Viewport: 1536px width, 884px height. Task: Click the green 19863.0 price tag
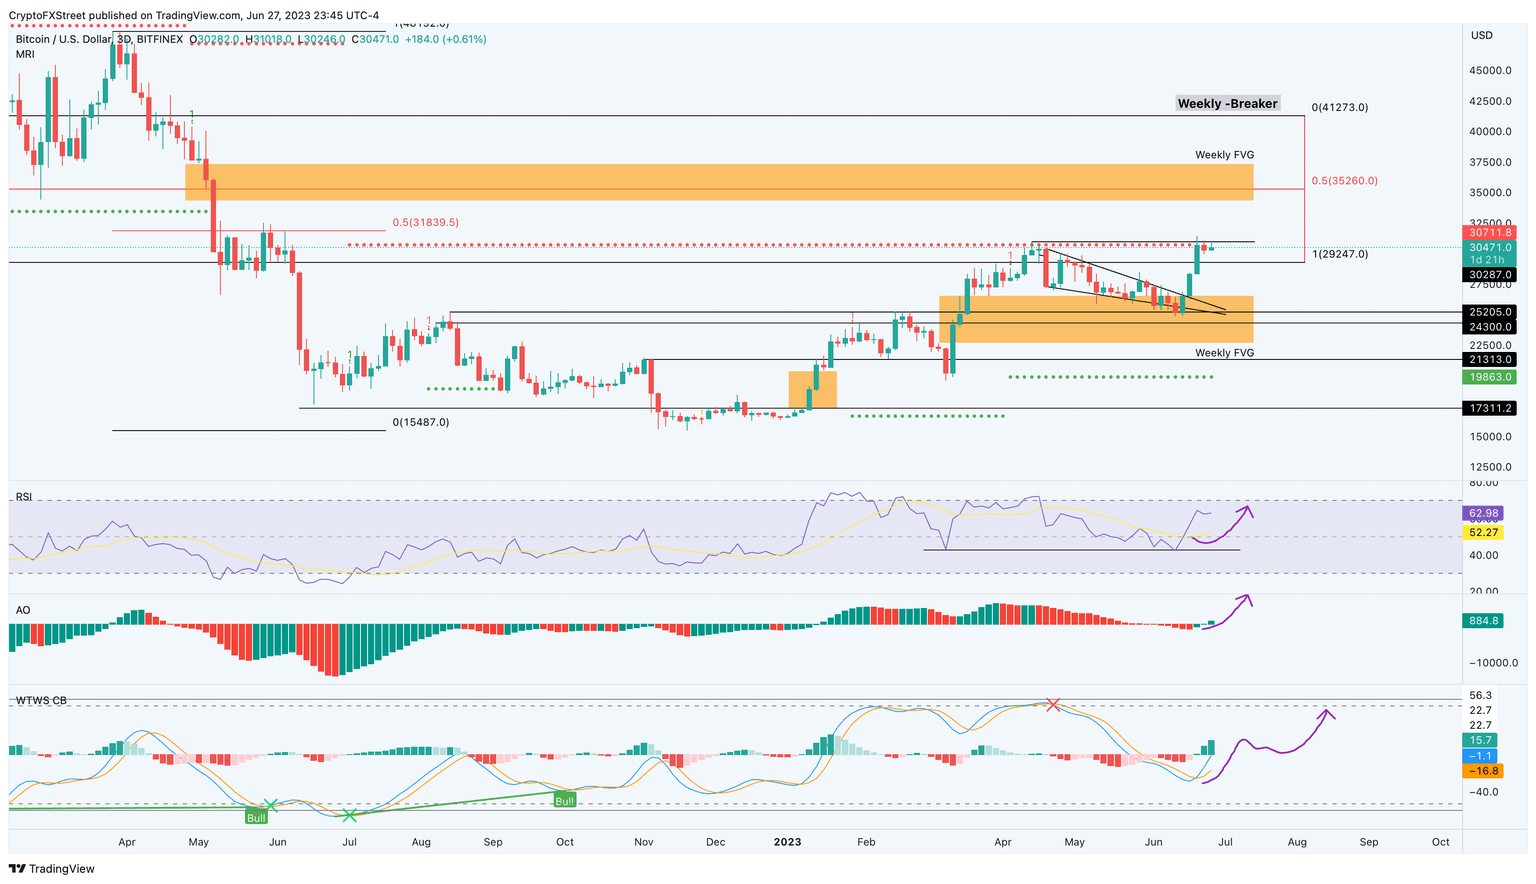point(1491,377)
